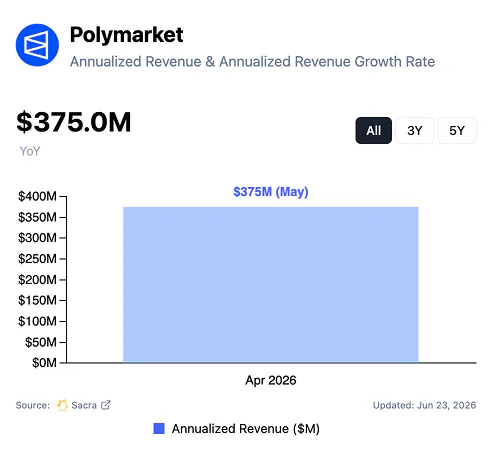Click the Updated: Jun 23, 2026 text
This screenshot has width=494, height=461.
click(x=424, y=405)
